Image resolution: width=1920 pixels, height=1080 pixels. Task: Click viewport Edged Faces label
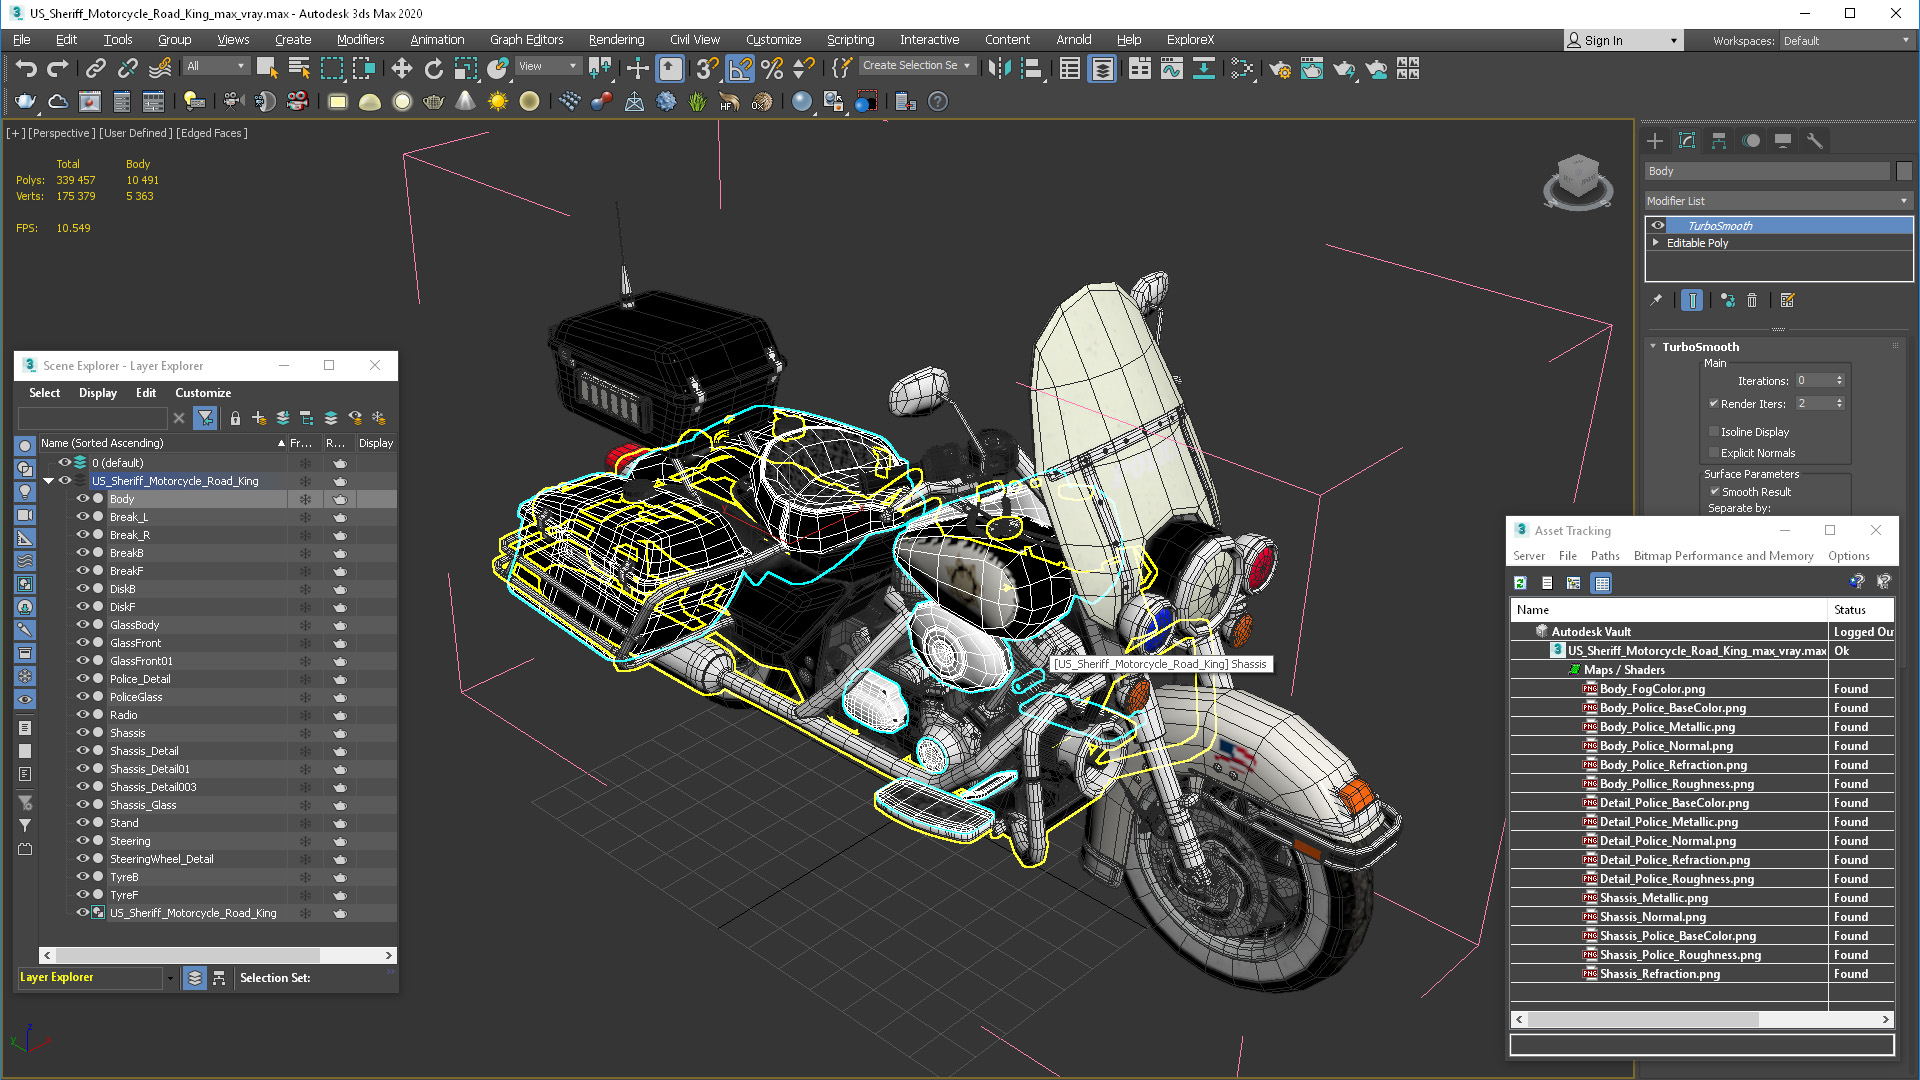[211, 133]
